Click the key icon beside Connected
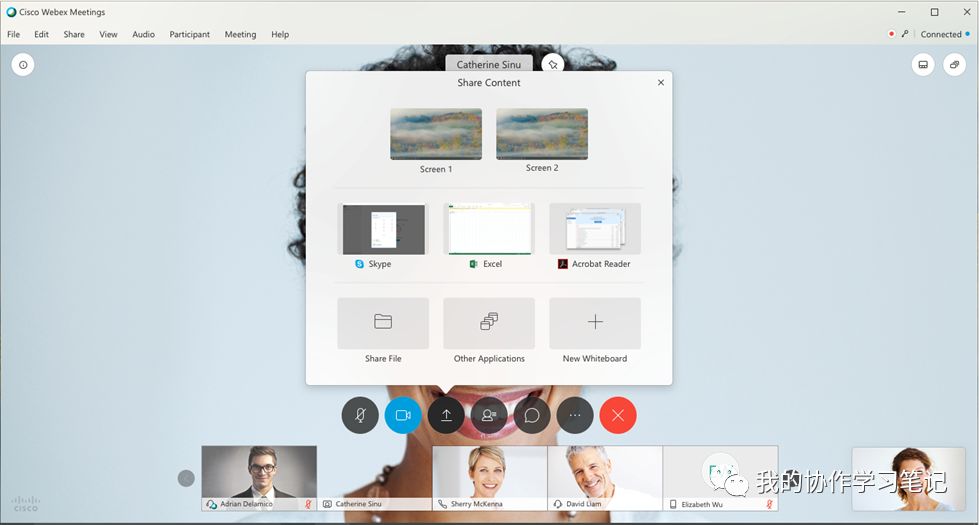979x525 pixels. coord(905,34)
